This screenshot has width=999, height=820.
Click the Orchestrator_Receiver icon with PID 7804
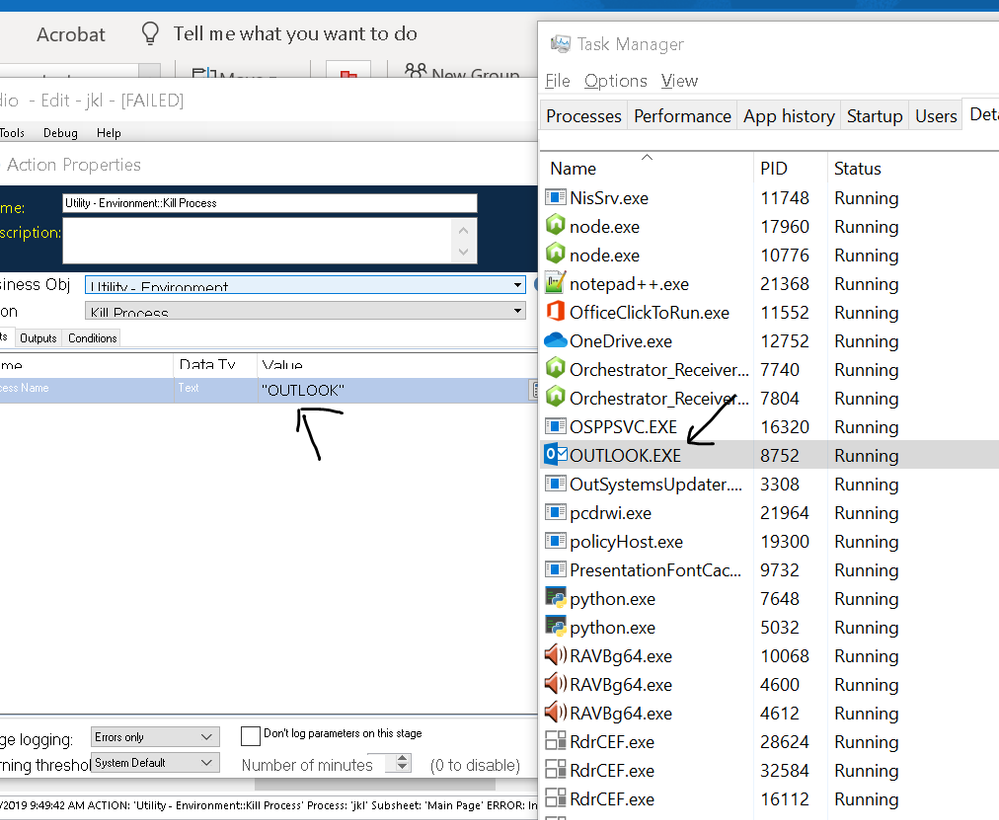coord(556,397)
